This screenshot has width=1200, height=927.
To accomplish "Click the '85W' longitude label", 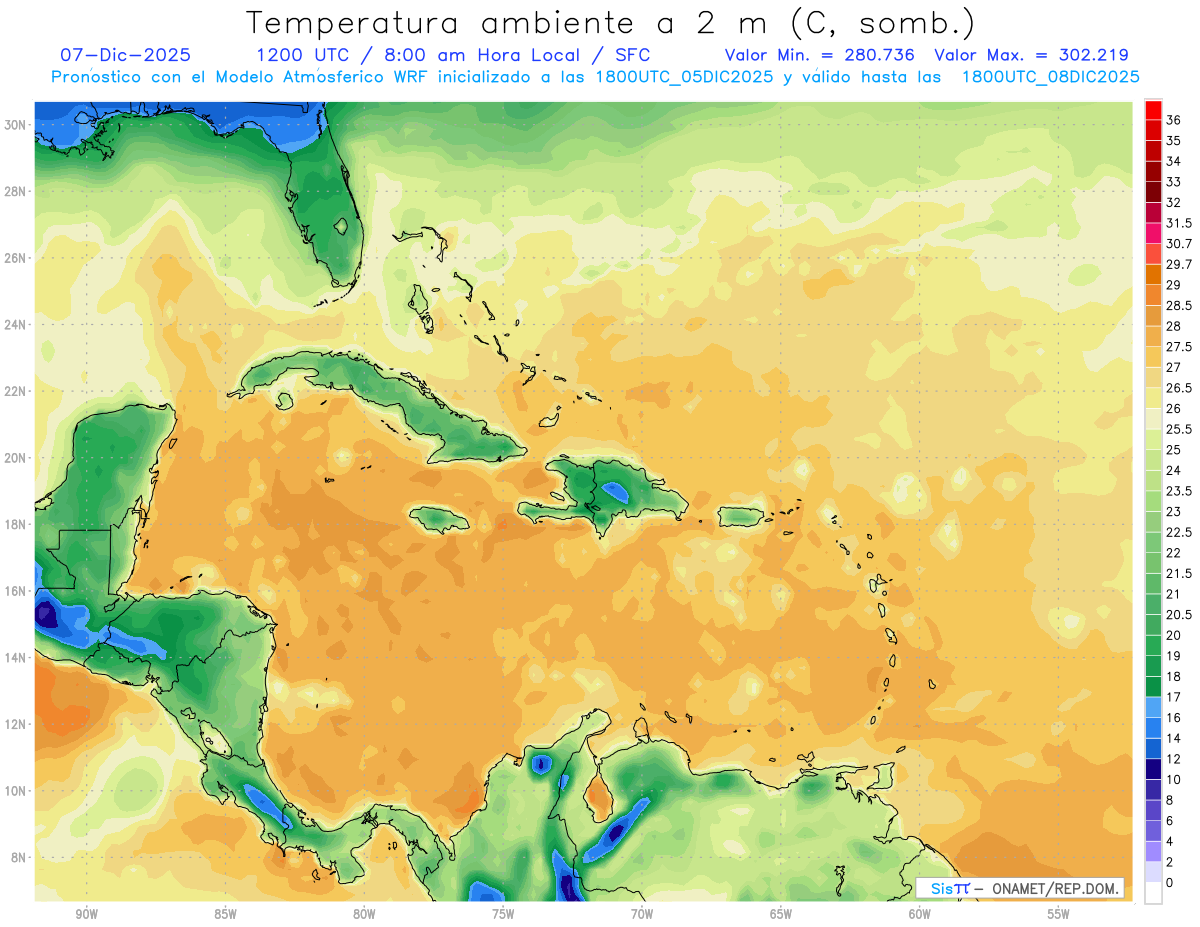I will (225, 914).
